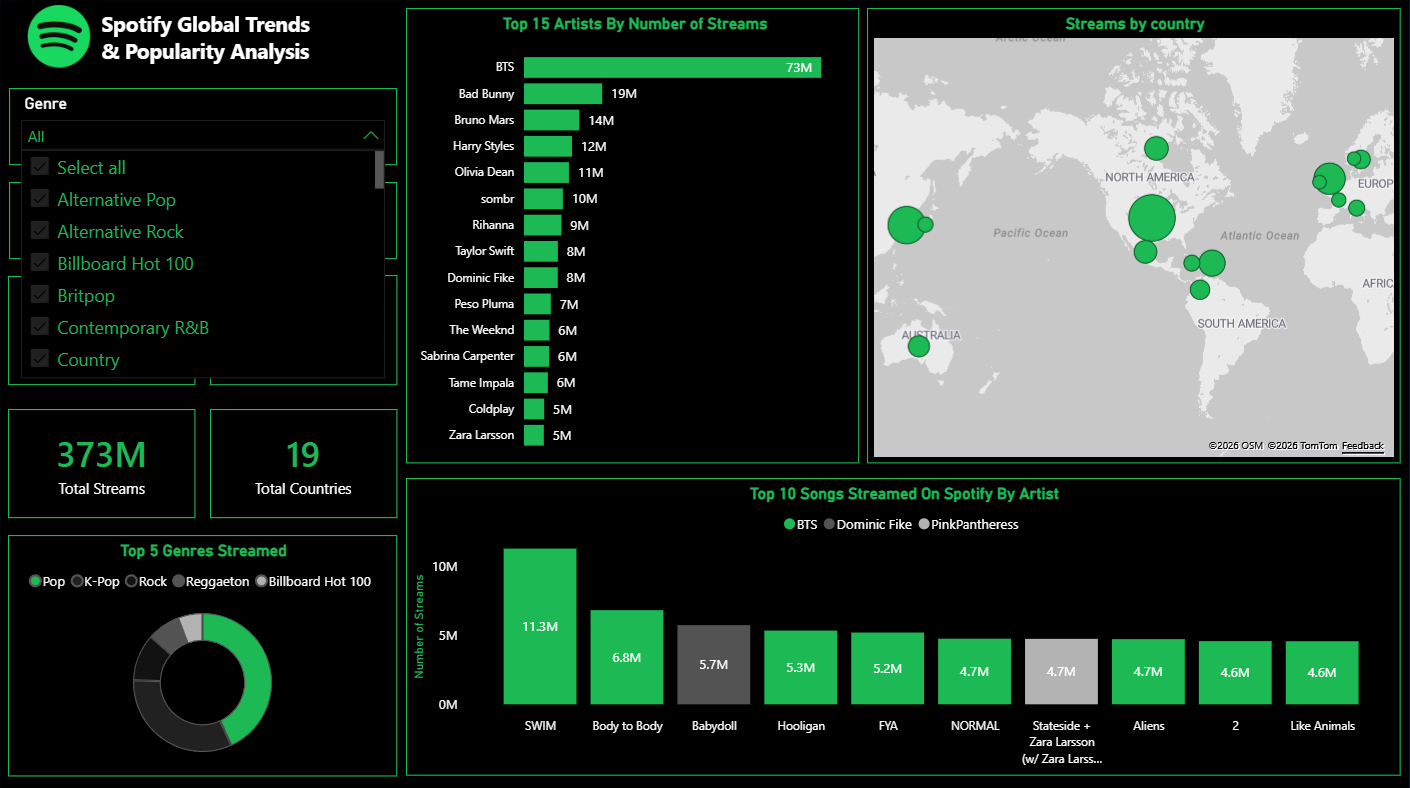Select the Body to Body song bar
The height and width of the screenshot is (788, 1410).
coord(627,657)
